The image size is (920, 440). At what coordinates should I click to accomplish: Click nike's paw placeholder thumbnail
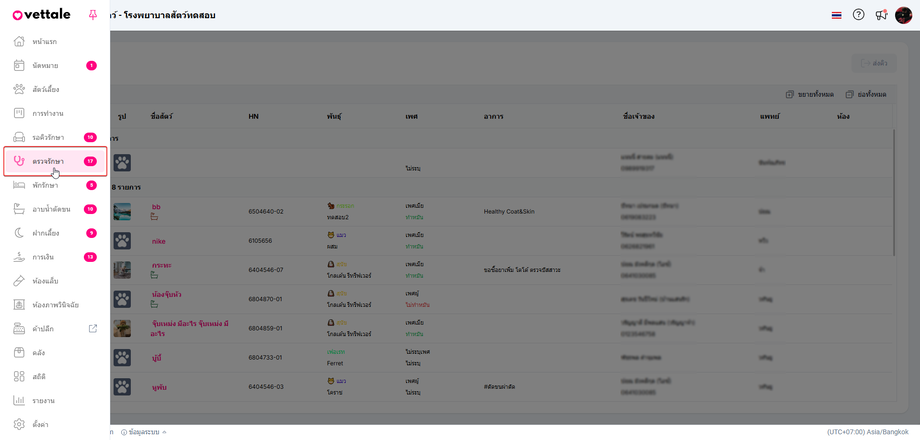(x=122, y=241)
